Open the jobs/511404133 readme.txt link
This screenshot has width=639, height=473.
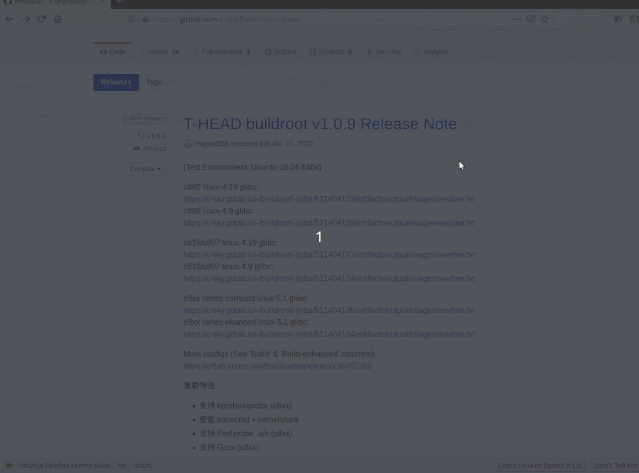[x=329, y=199]
